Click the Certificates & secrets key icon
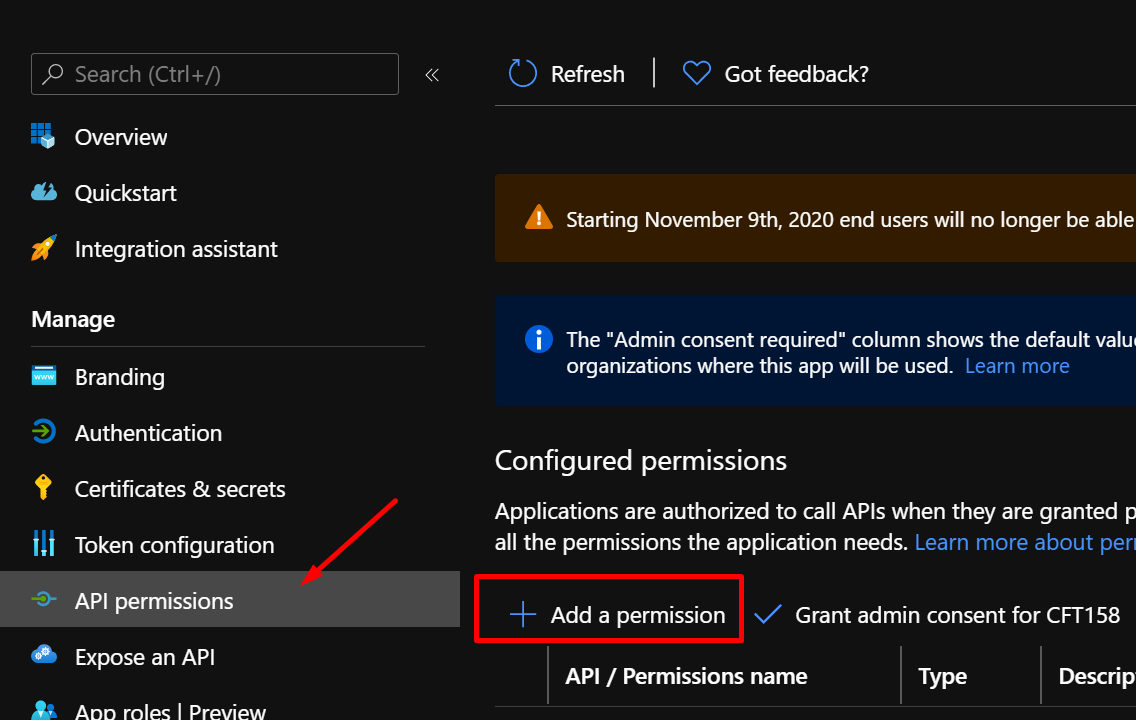Viewport: 1136px width, 720px height. pyautogui.click(x=43, y=488)
